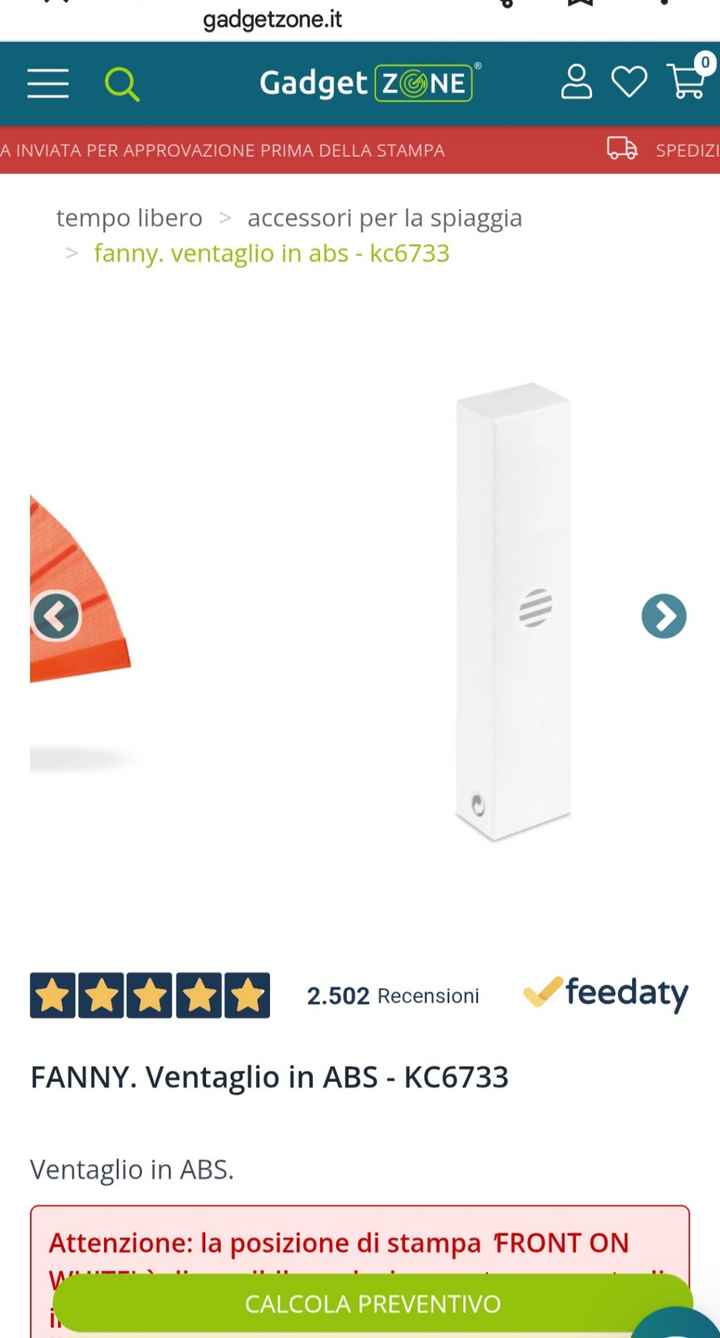
Task: Click the CALCOLA PREVENTIVO button
Action: pyautogui.click(x=372, y=1303)
